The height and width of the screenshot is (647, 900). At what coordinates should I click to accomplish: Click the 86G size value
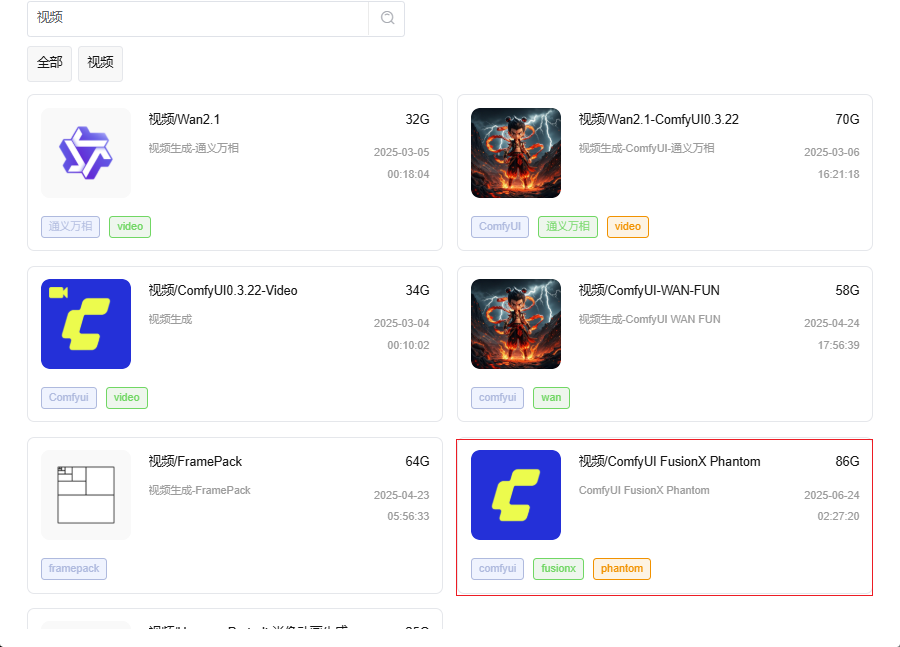coord(847,462)
